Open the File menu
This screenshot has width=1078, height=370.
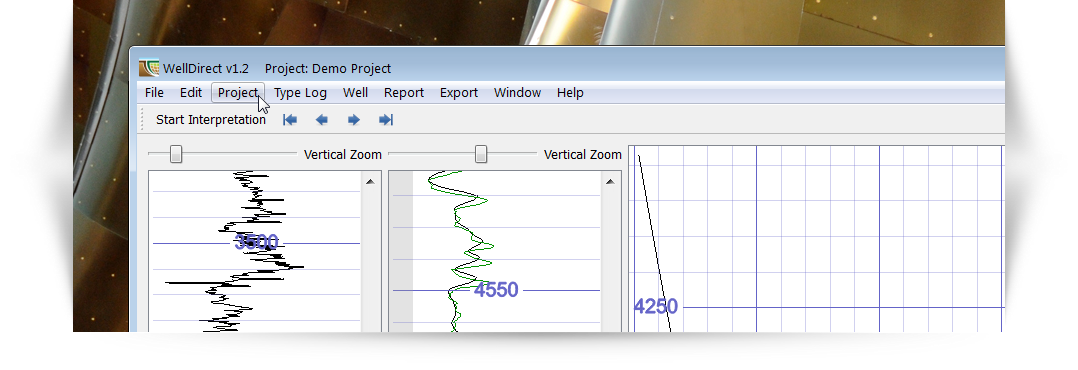(154, 93)
